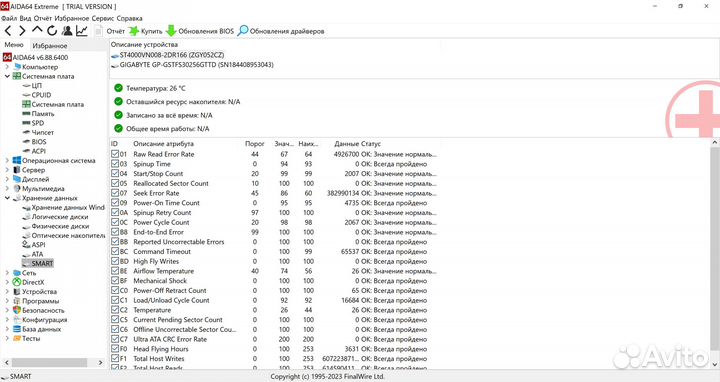Image resolution: width=720 pixels, height=382 pixels.
Task: Toggle Seek Error Rate checkbox
Action: (x=115, y=193)
